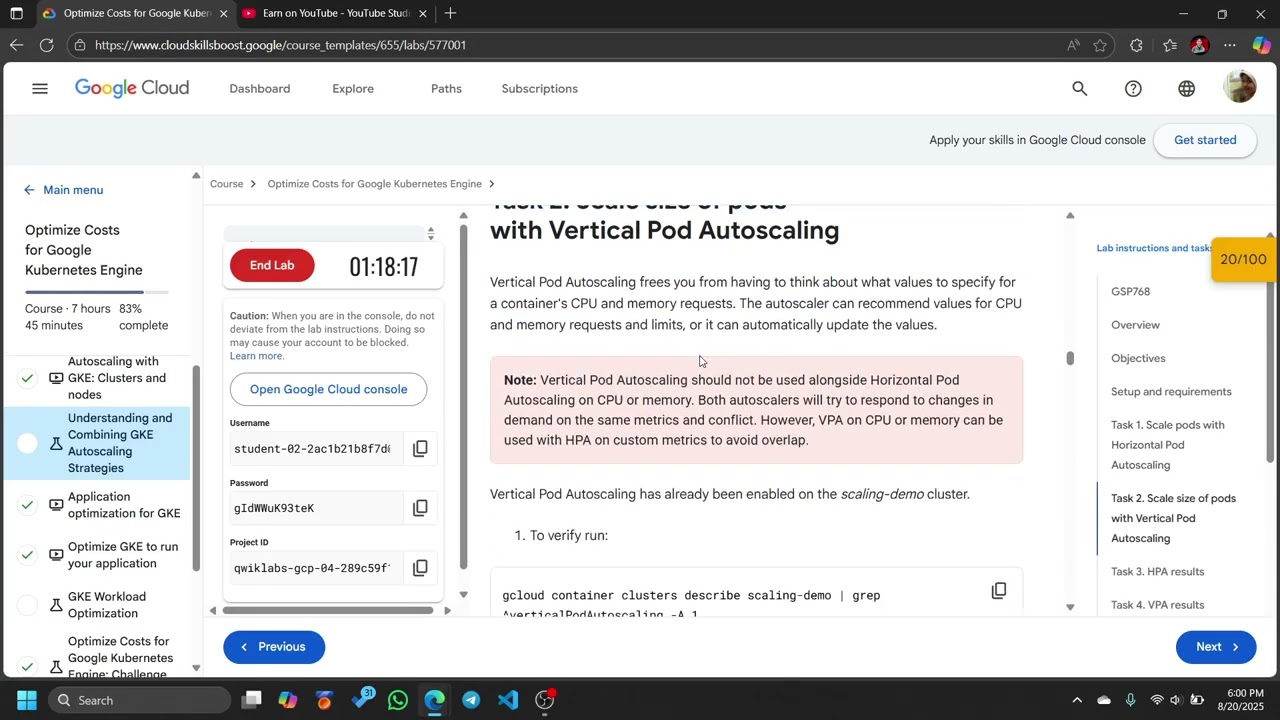This screenshot has width=1280, height=720.
Task: Click the checkmark beside Application optimization for GKE
Action: point(28,505)
